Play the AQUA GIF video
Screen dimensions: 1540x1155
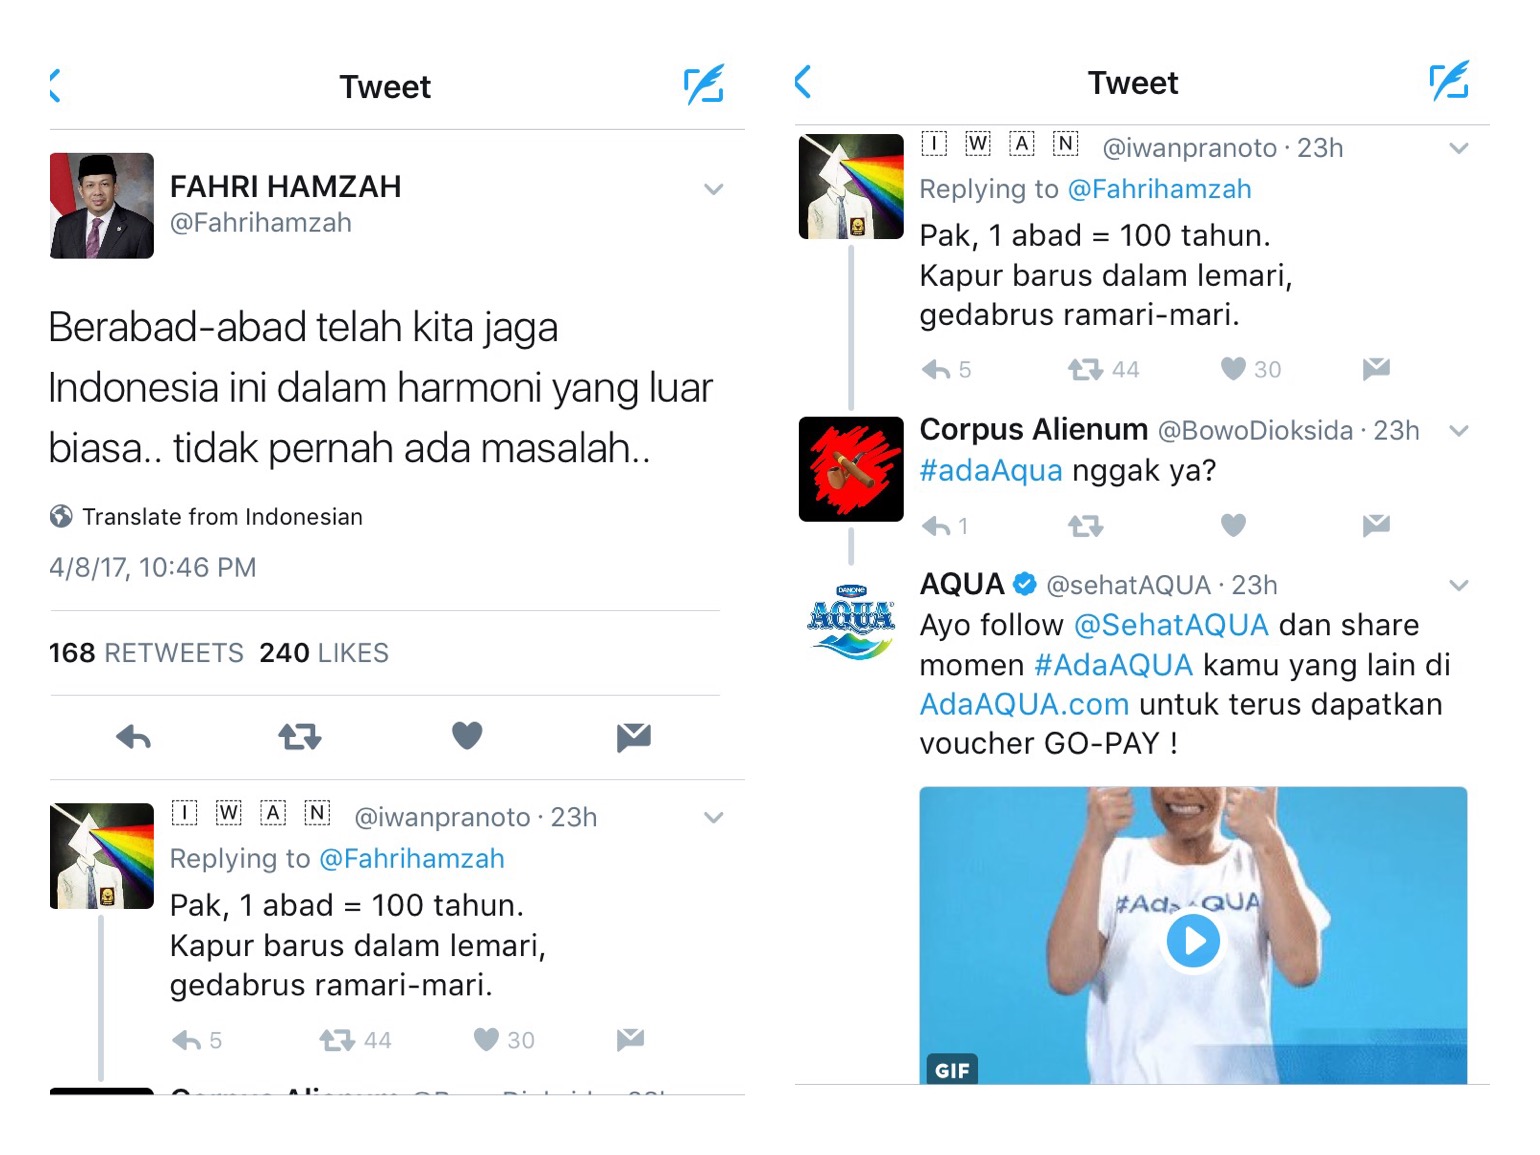(x=1193, y=941)
